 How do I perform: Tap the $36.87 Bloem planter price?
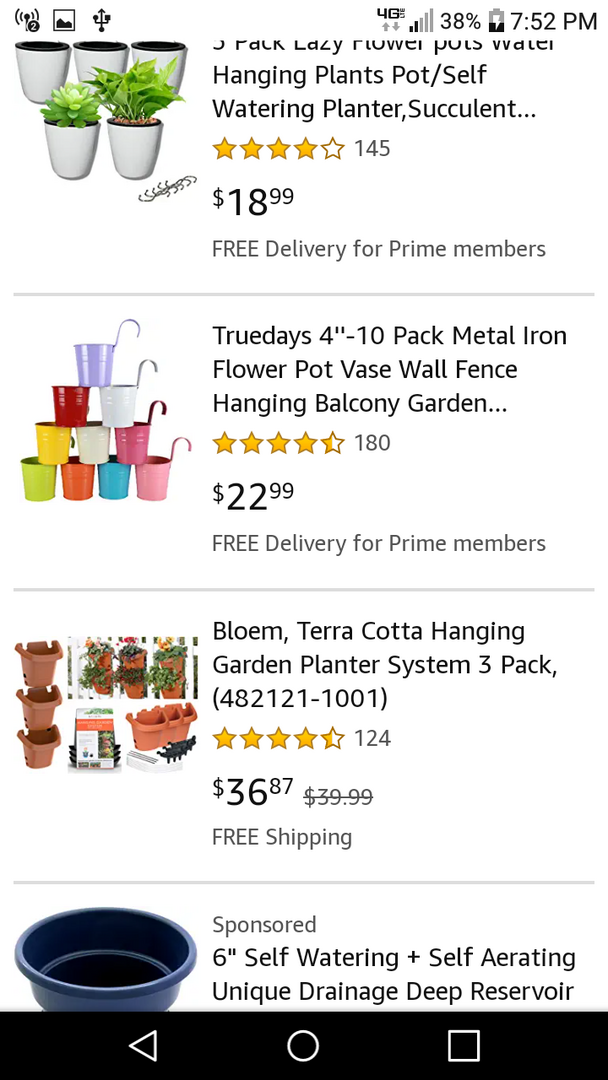(x=253, y=792)
